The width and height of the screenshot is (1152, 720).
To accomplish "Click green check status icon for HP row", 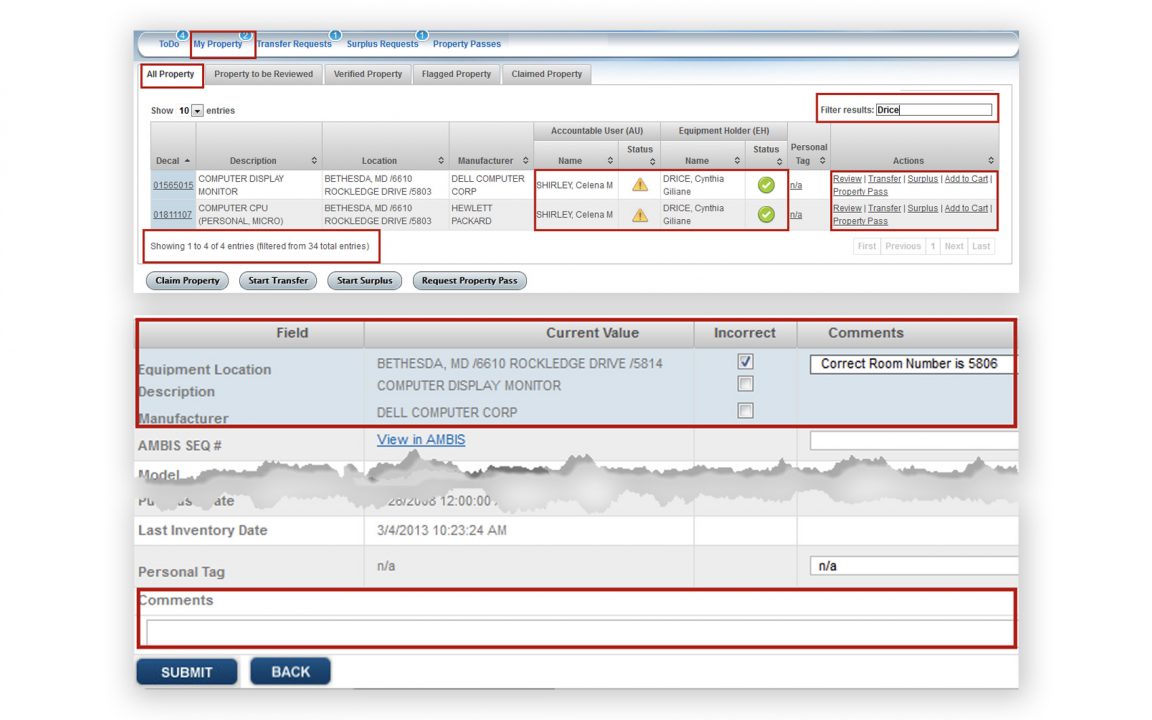I will 766,214.
